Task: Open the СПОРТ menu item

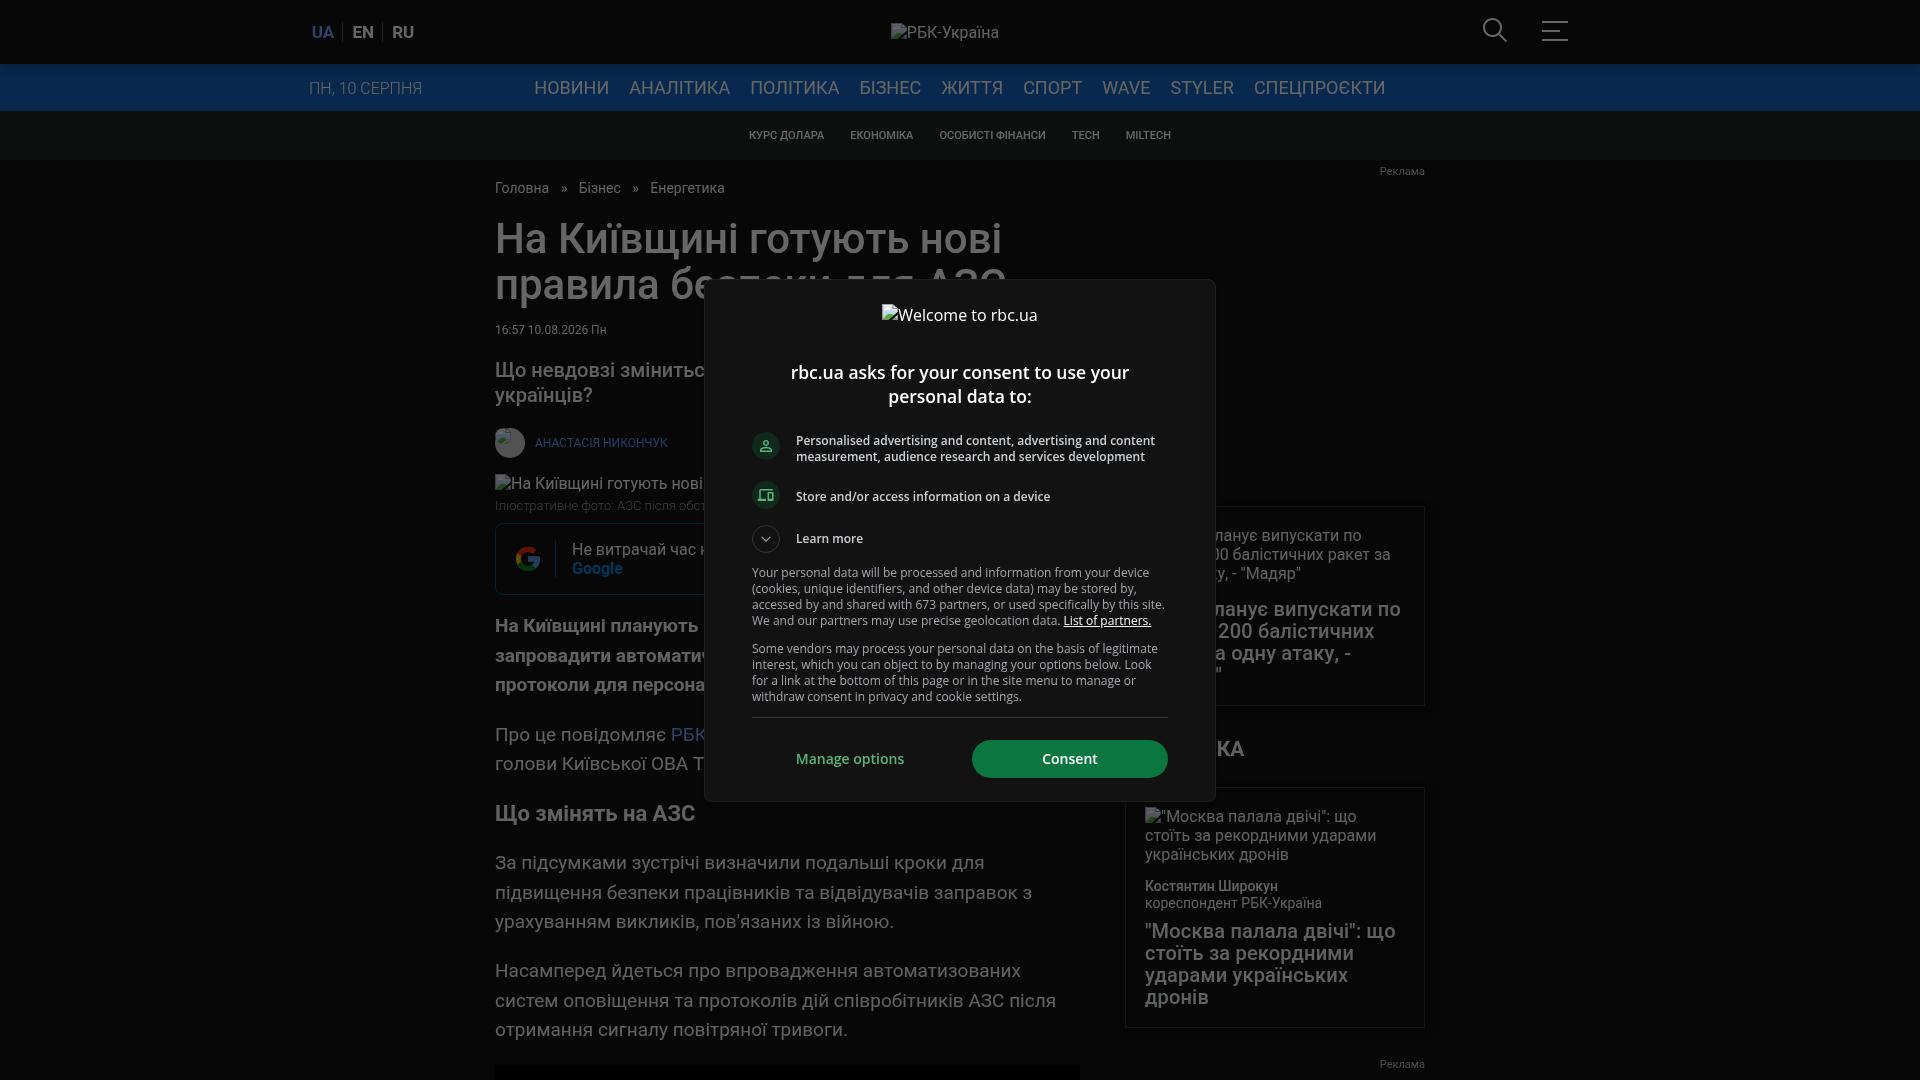Action: tap(1052, 88)
